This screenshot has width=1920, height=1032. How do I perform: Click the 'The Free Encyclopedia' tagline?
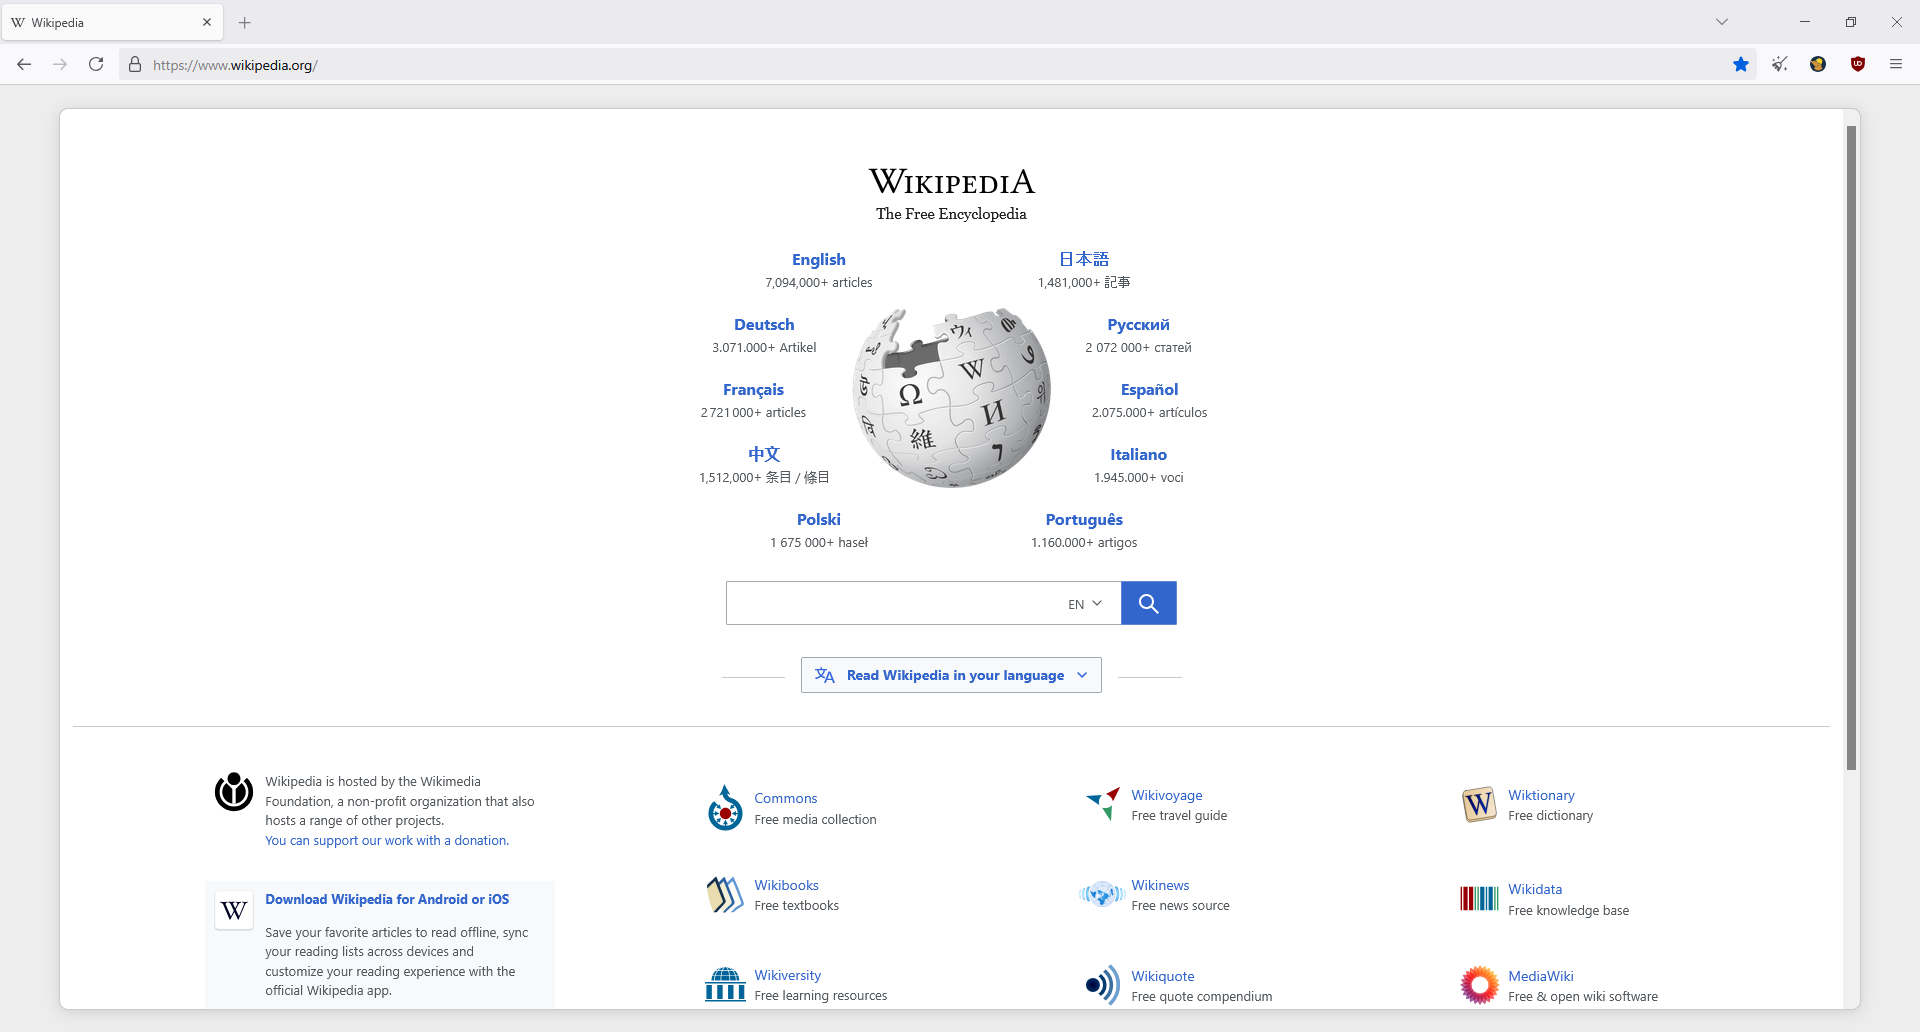951,213
